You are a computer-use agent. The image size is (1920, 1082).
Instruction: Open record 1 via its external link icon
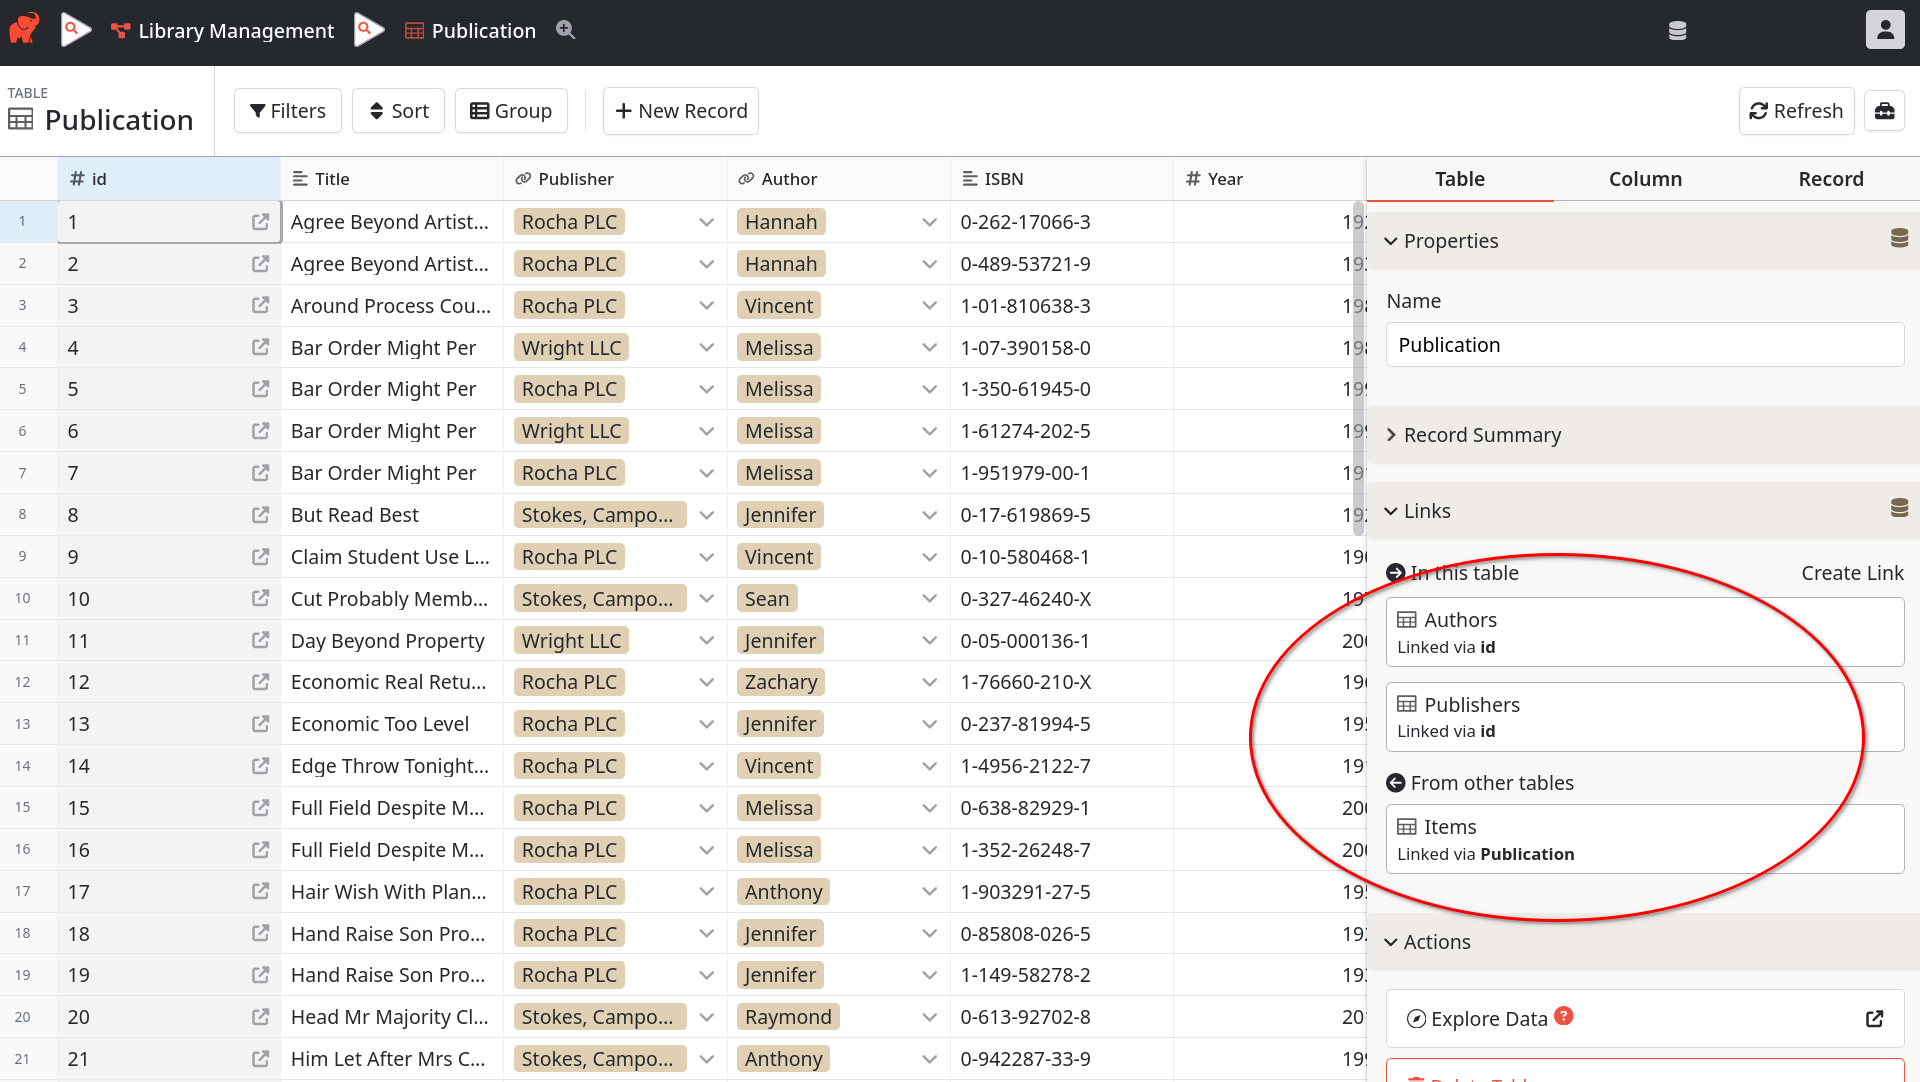pos(260,222)
